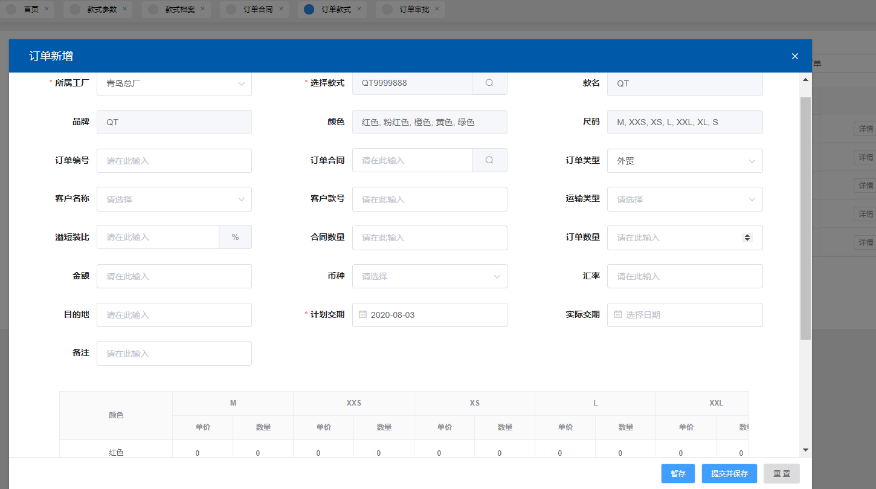The image size is (876, 489).
Task: Expand the 所属工厂 dropdown
Action: 241,83
